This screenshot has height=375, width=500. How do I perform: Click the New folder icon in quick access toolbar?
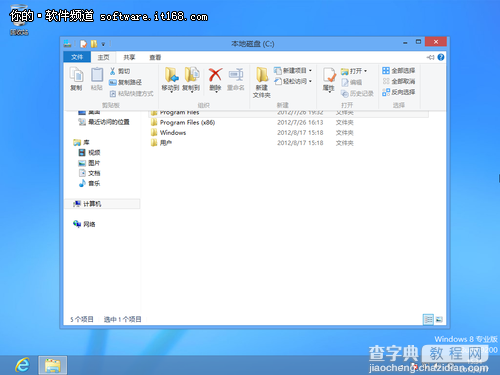tap(94, 44)
